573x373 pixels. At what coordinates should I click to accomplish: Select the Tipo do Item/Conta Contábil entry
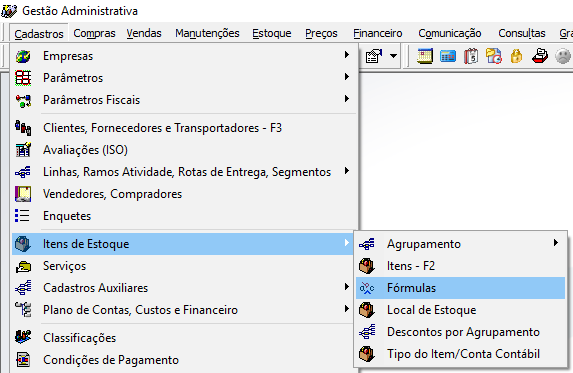pos(460,354)
